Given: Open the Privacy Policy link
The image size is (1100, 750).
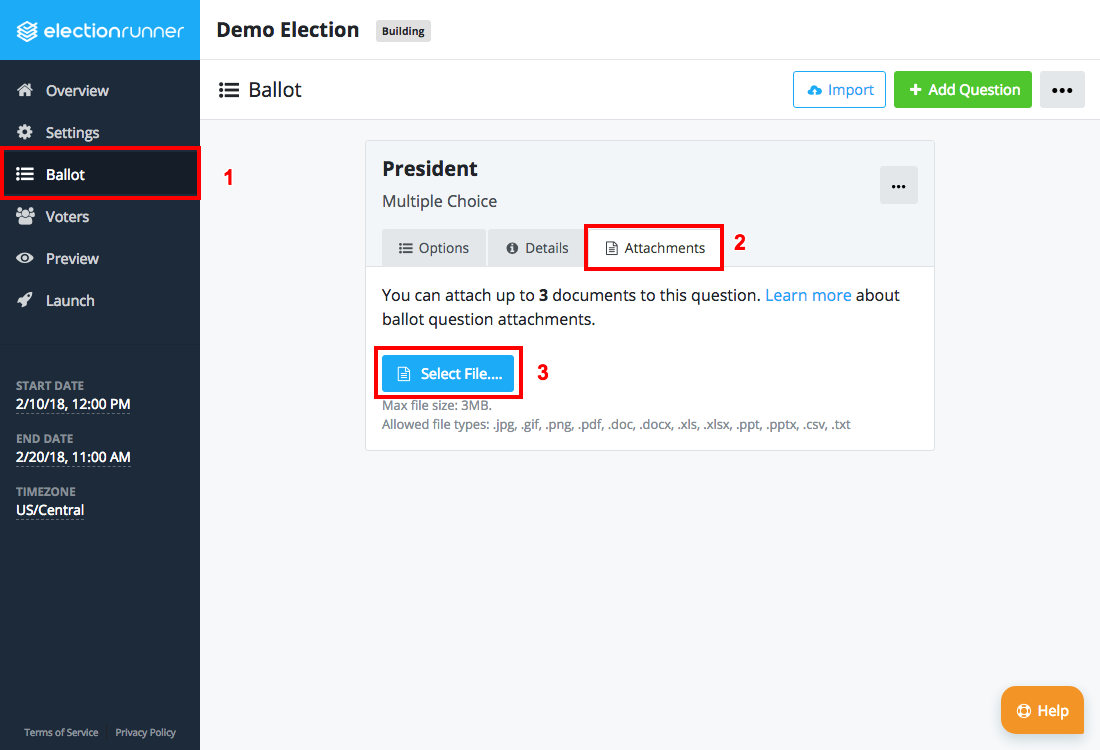Looking at the screenshot, I should [145, 732].
